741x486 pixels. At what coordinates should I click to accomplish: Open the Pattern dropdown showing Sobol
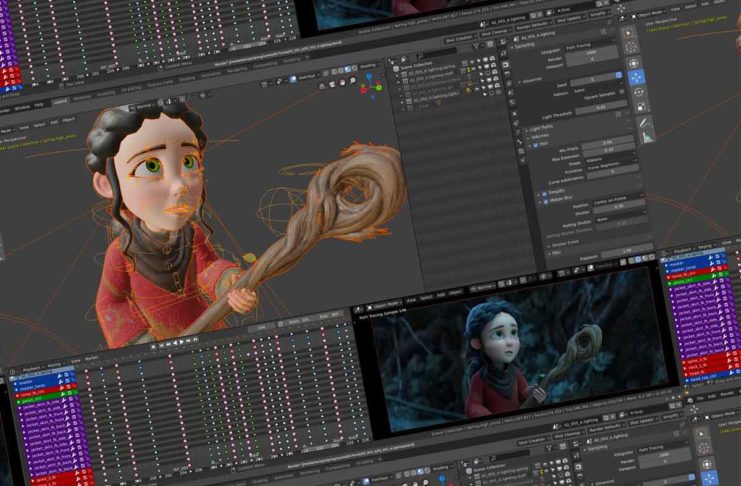(x=596, y=89)
